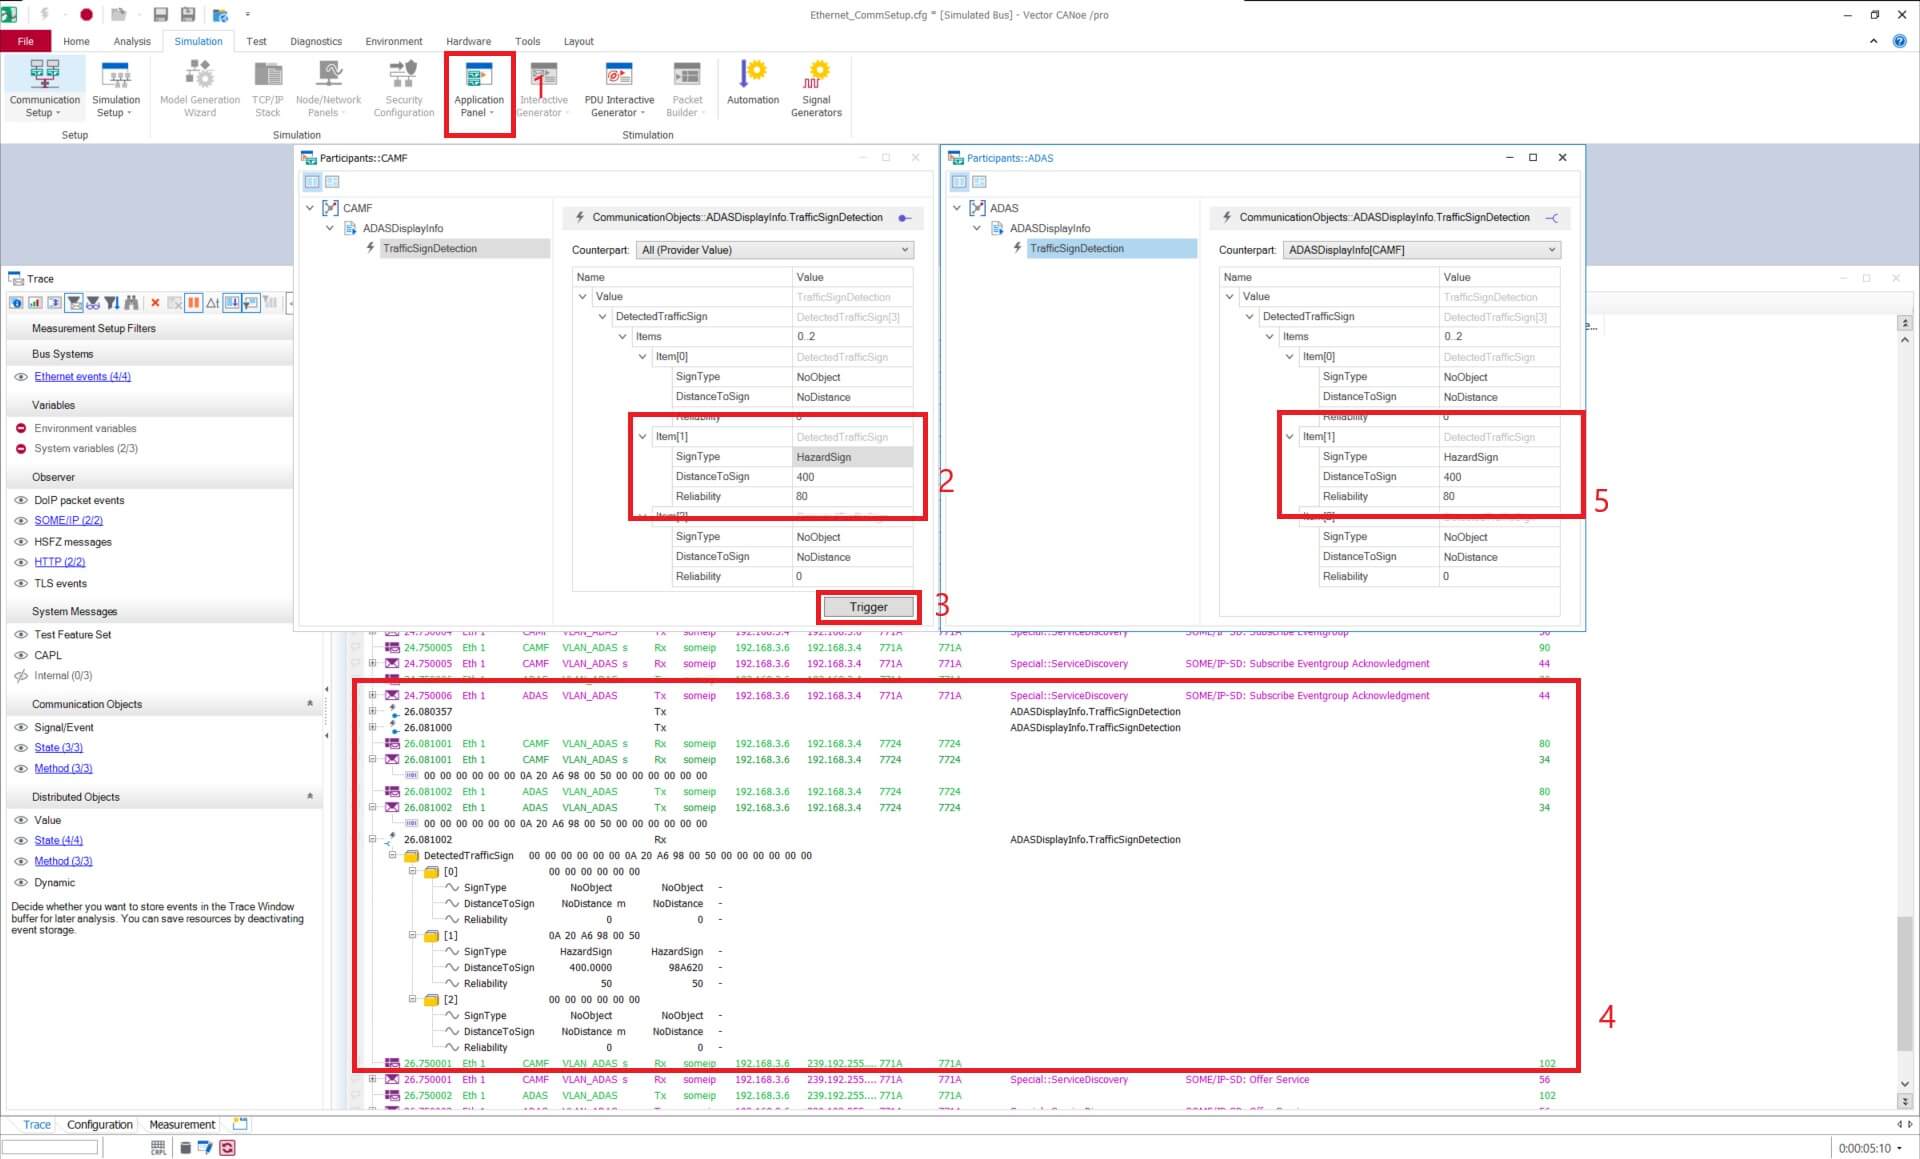Click the pause icon in Trace toolbar
The width and height of the screenshot is (1920, 1159).
click(x=194, y=303)
